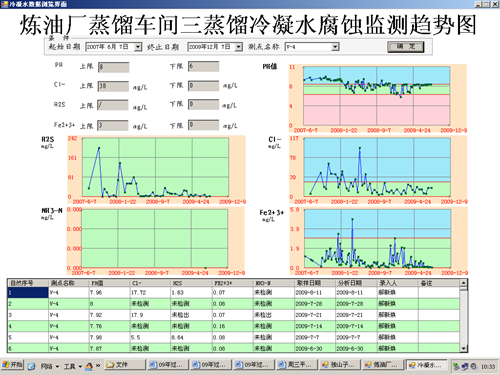The height and width of the screenshot is (375, 500).
Task: Open the 开始 Start menu
Action: 12,365
